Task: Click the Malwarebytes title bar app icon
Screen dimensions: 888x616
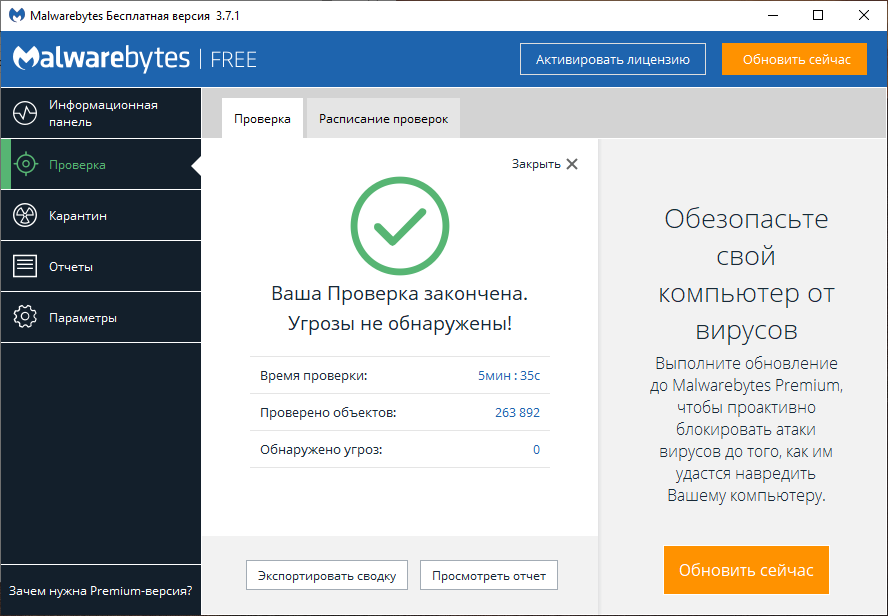Action: [17, 15]
